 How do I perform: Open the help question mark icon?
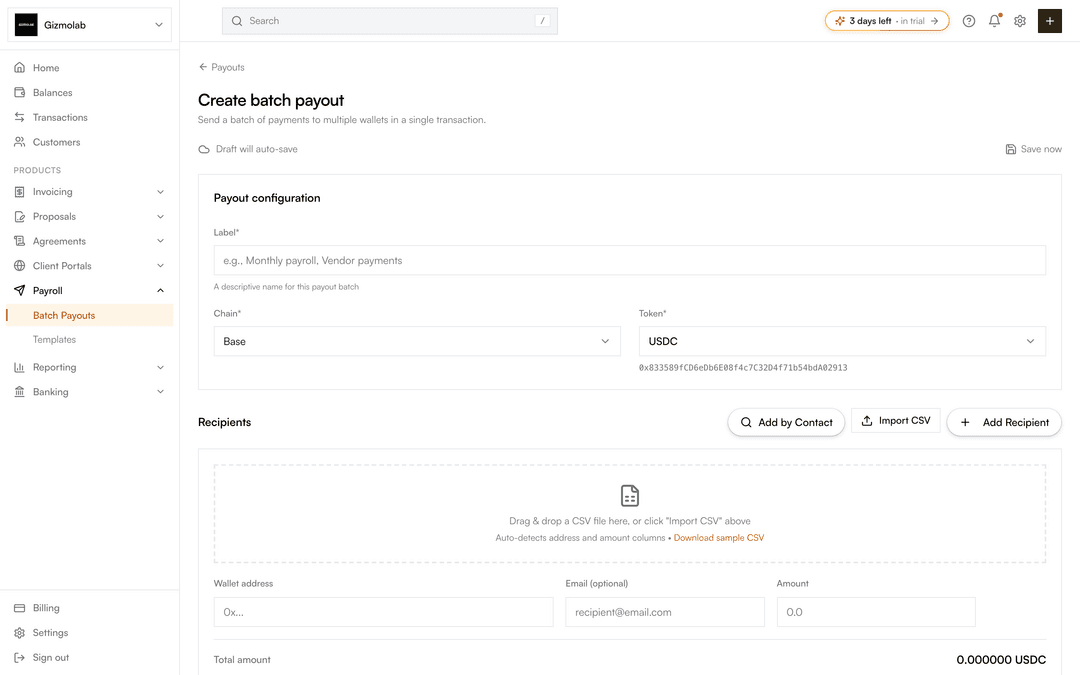pos(968,21)
